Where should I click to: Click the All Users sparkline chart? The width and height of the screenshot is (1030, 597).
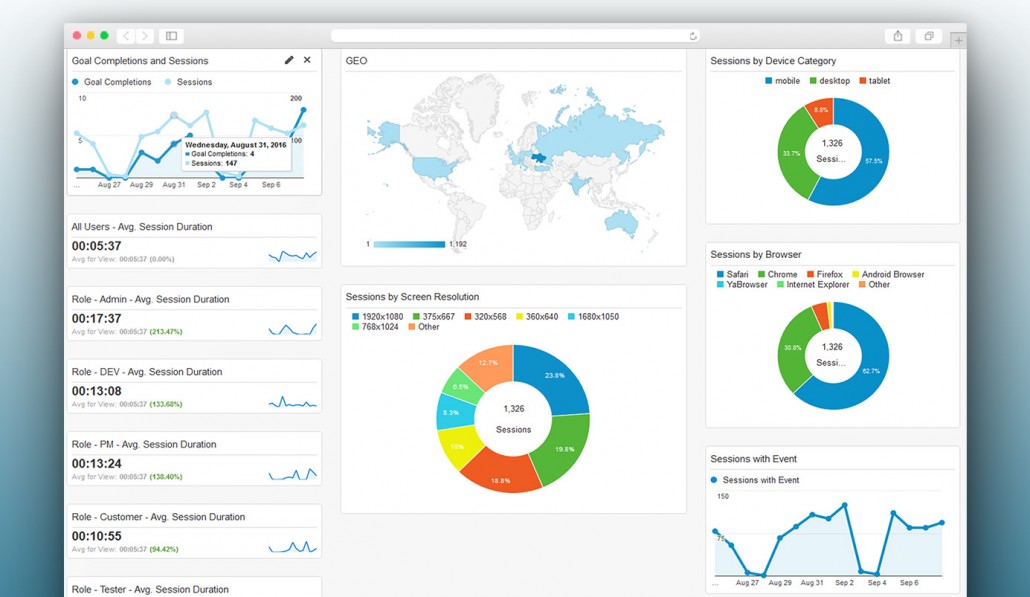(x=292, y=255)
